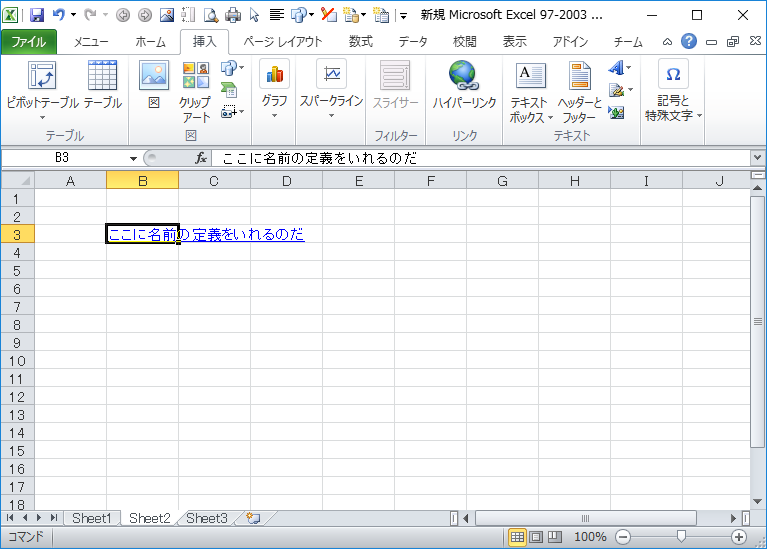This screenshot has height=549, width=767.
Task: Click the 100% zoom level
Action: [x=590, y=537]
